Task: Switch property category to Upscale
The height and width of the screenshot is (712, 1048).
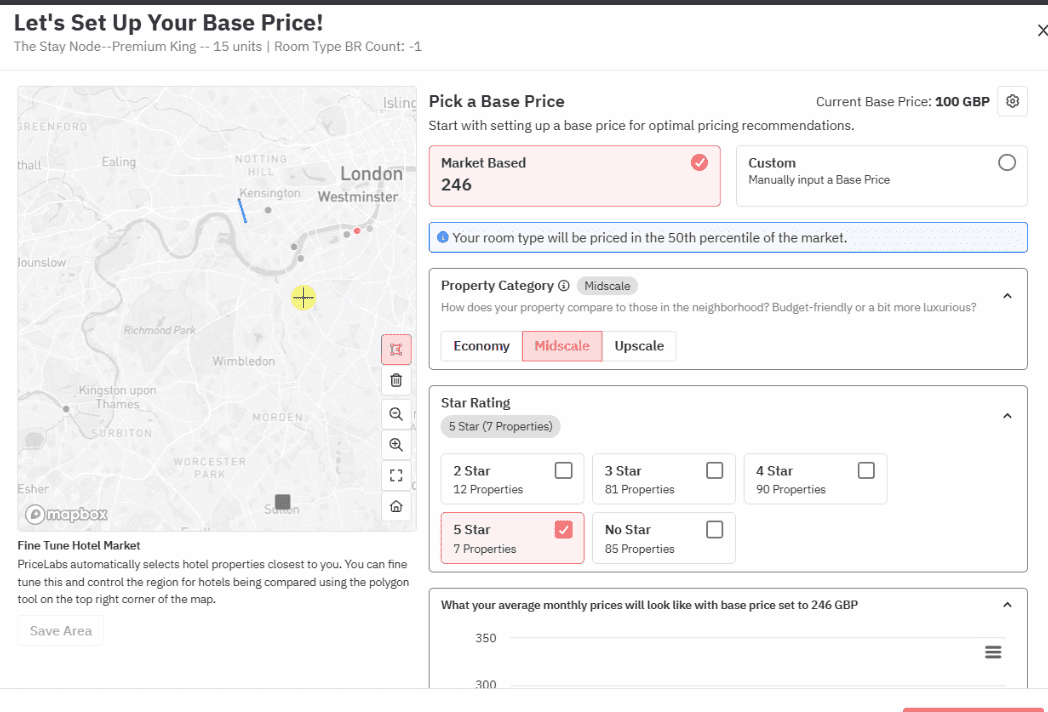Action: tap(639, 345)
